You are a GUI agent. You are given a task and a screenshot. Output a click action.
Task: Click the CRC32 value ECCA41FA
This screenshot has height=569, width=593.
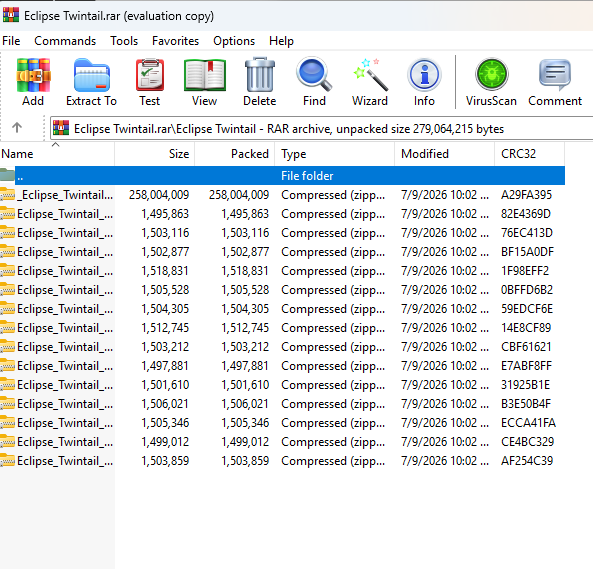(528, 423)
